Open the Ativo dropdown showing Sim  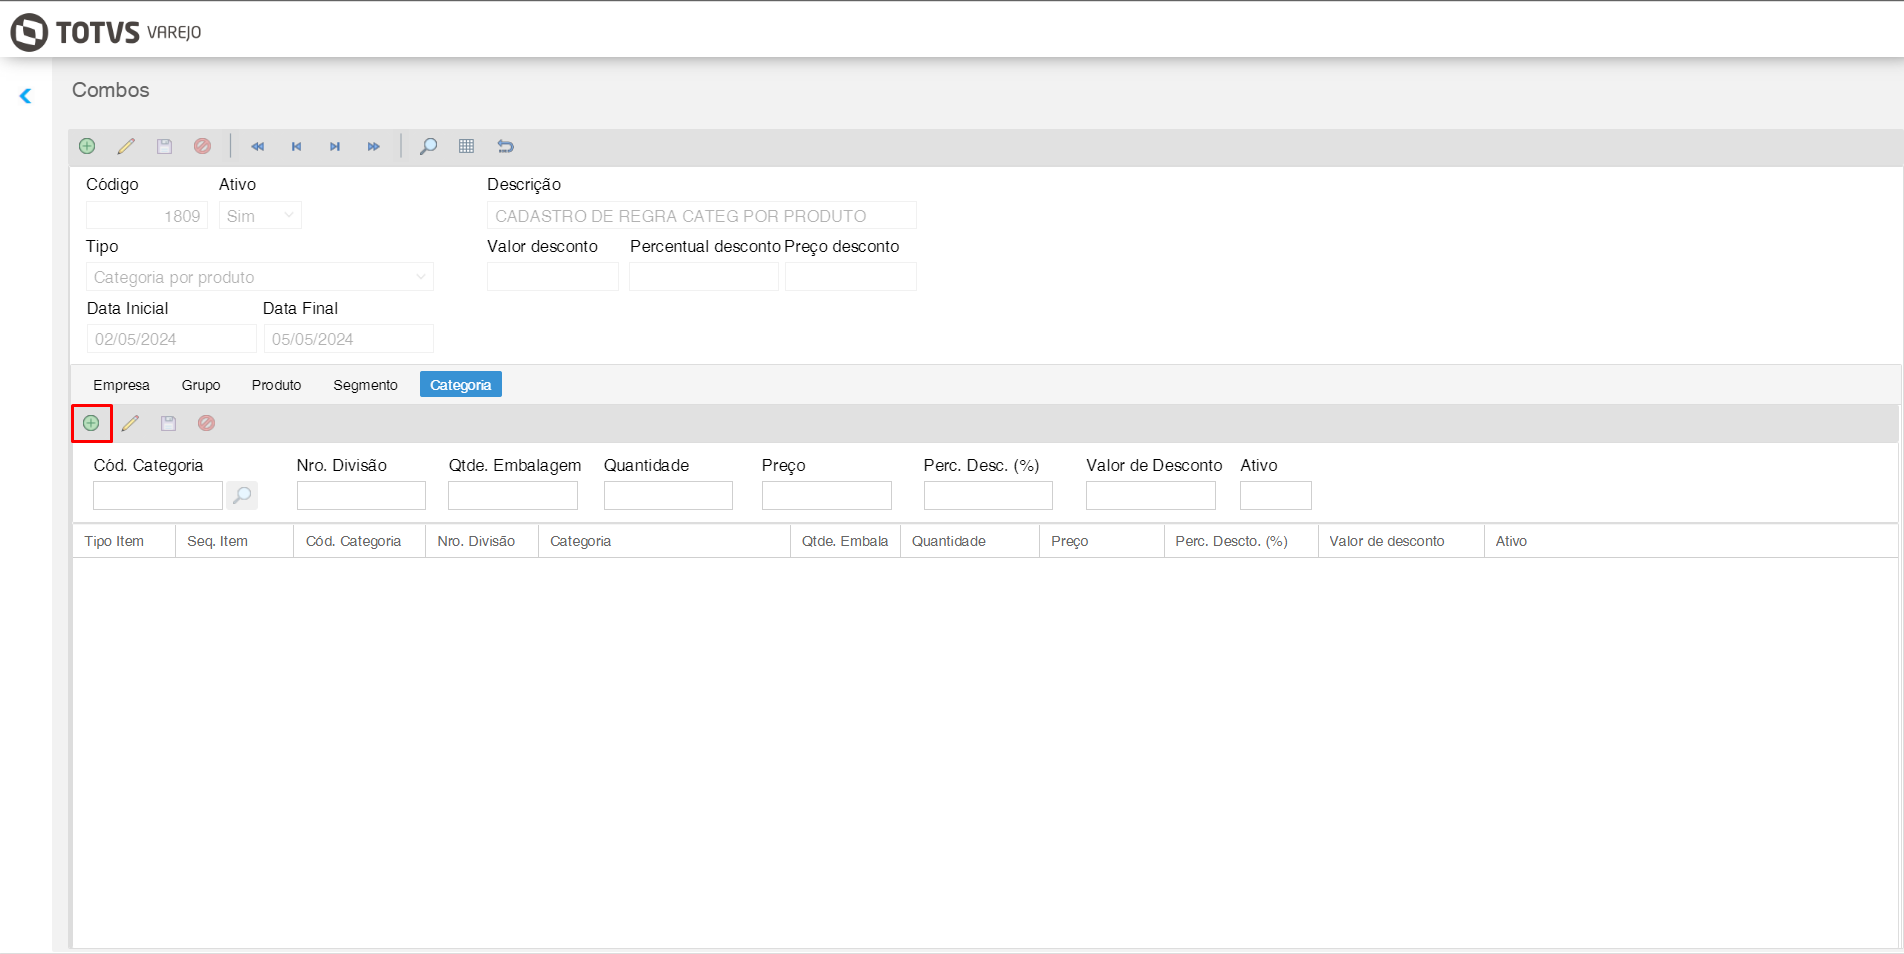pyautogui.click(x=260, y=216)
